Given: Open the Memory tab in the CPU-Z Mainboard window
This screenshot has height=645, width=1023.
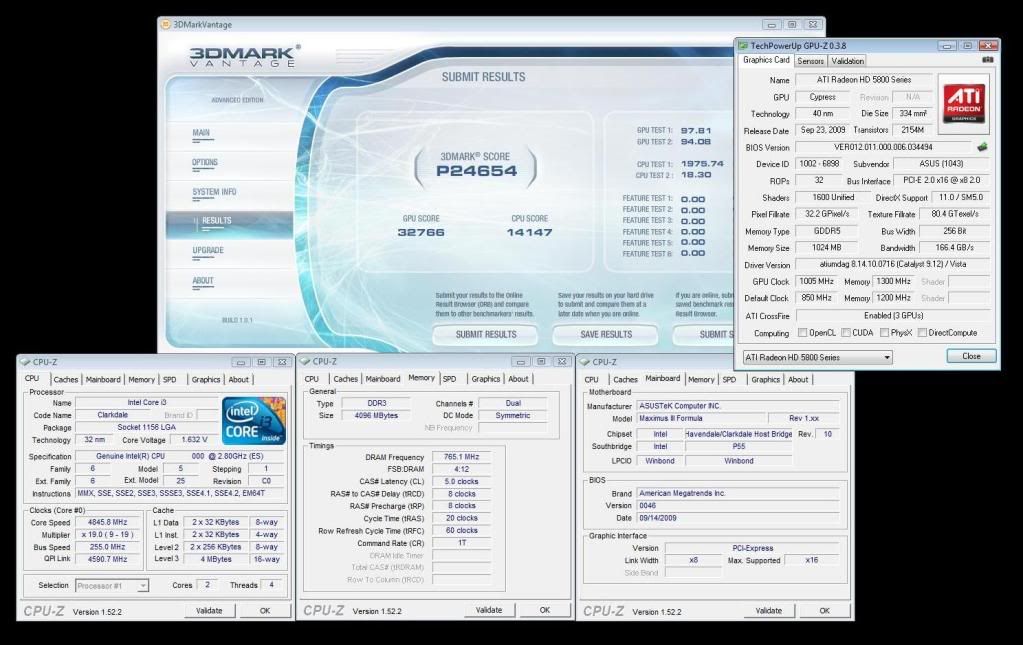Looking at the screenshot, I should (x=701, y=380).
